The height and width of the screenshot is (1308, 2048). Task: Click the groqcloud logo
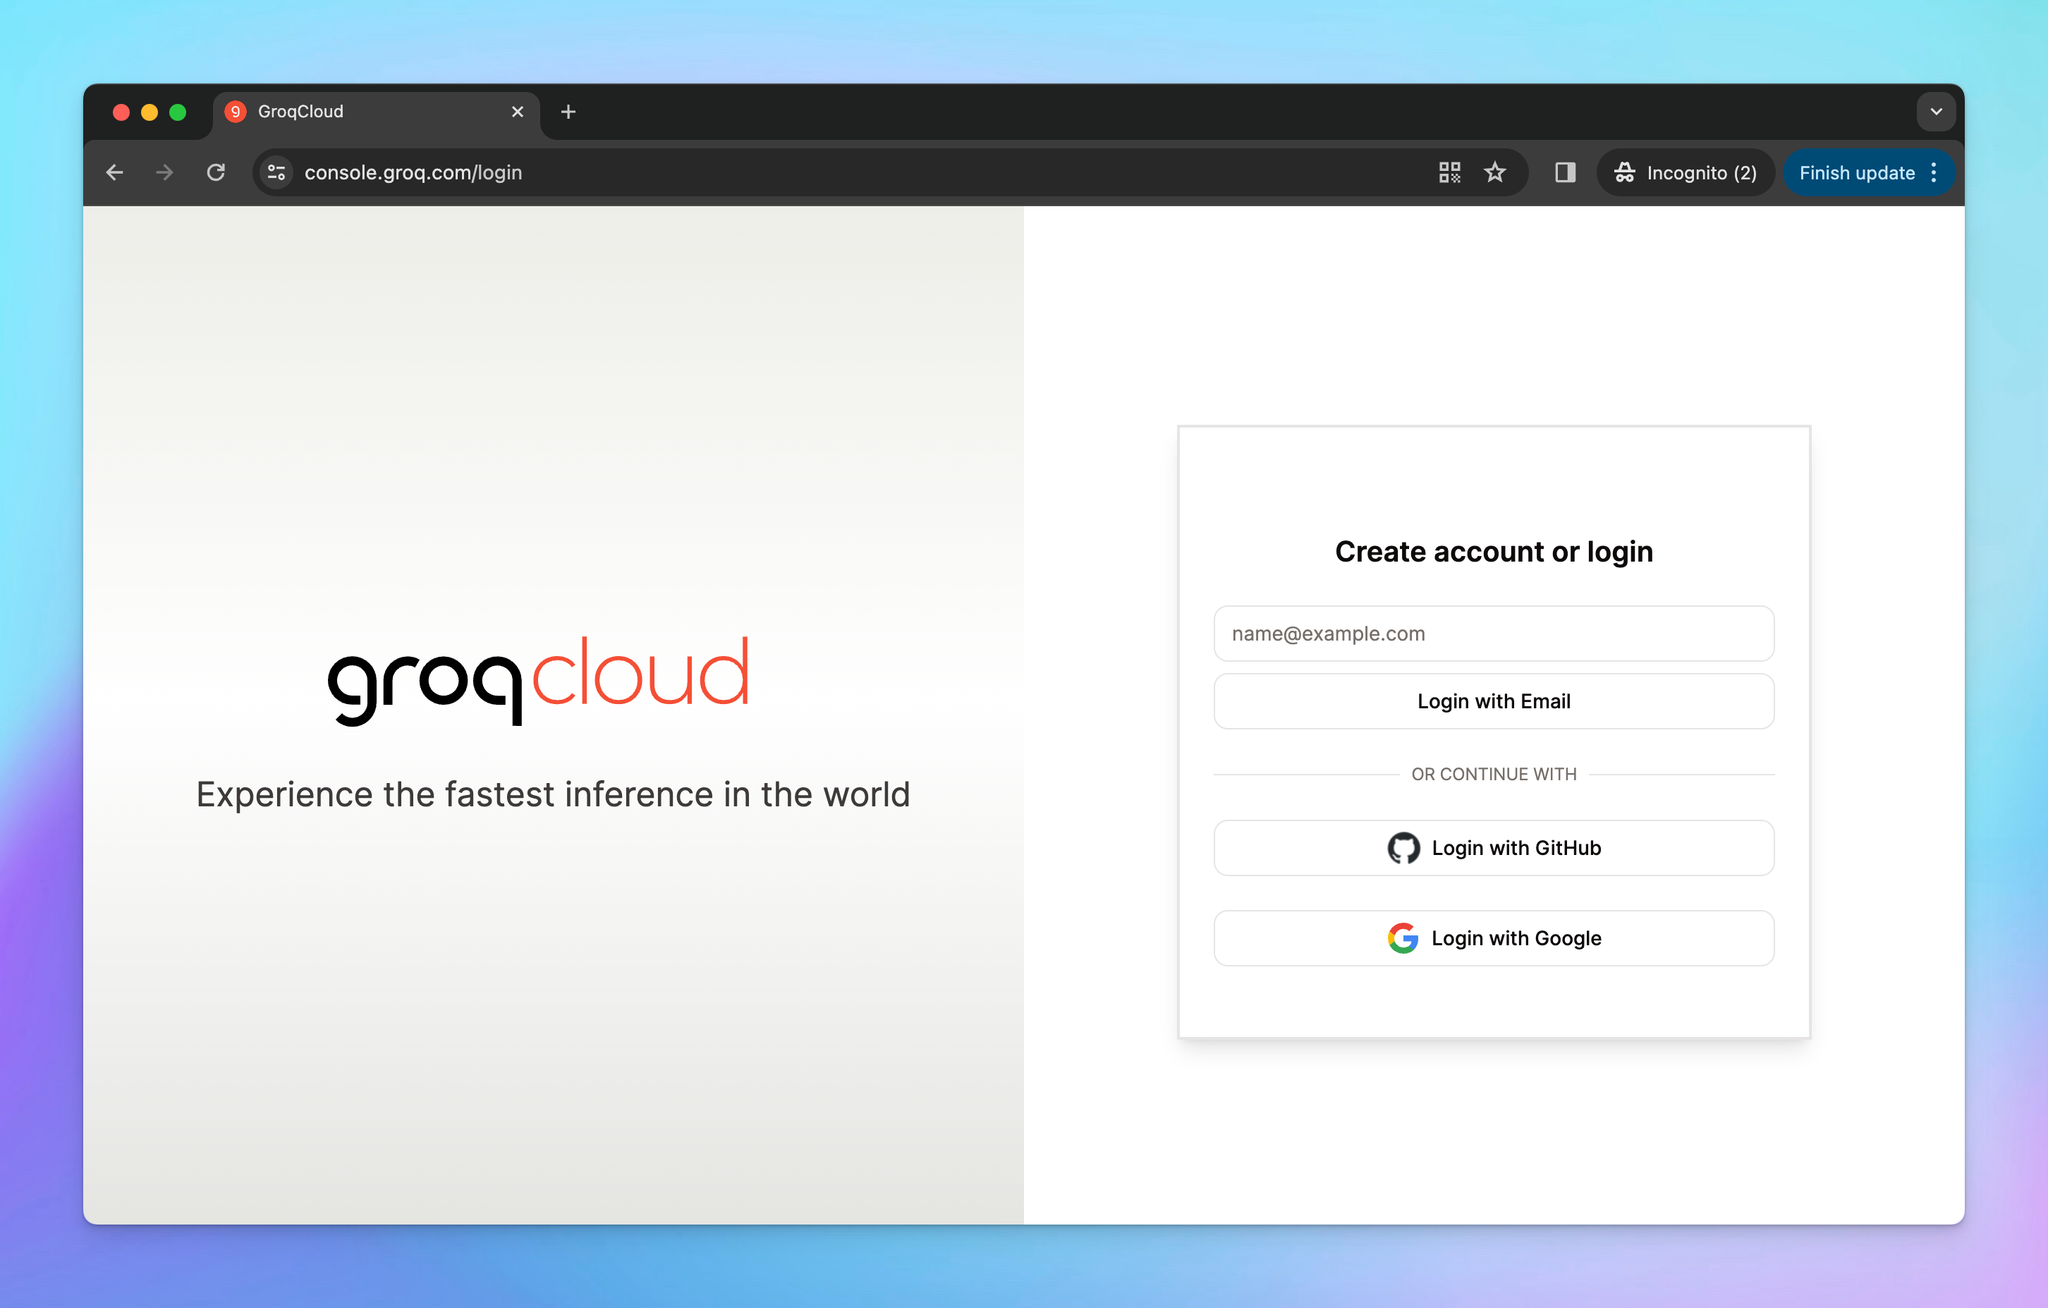[538, 680]
